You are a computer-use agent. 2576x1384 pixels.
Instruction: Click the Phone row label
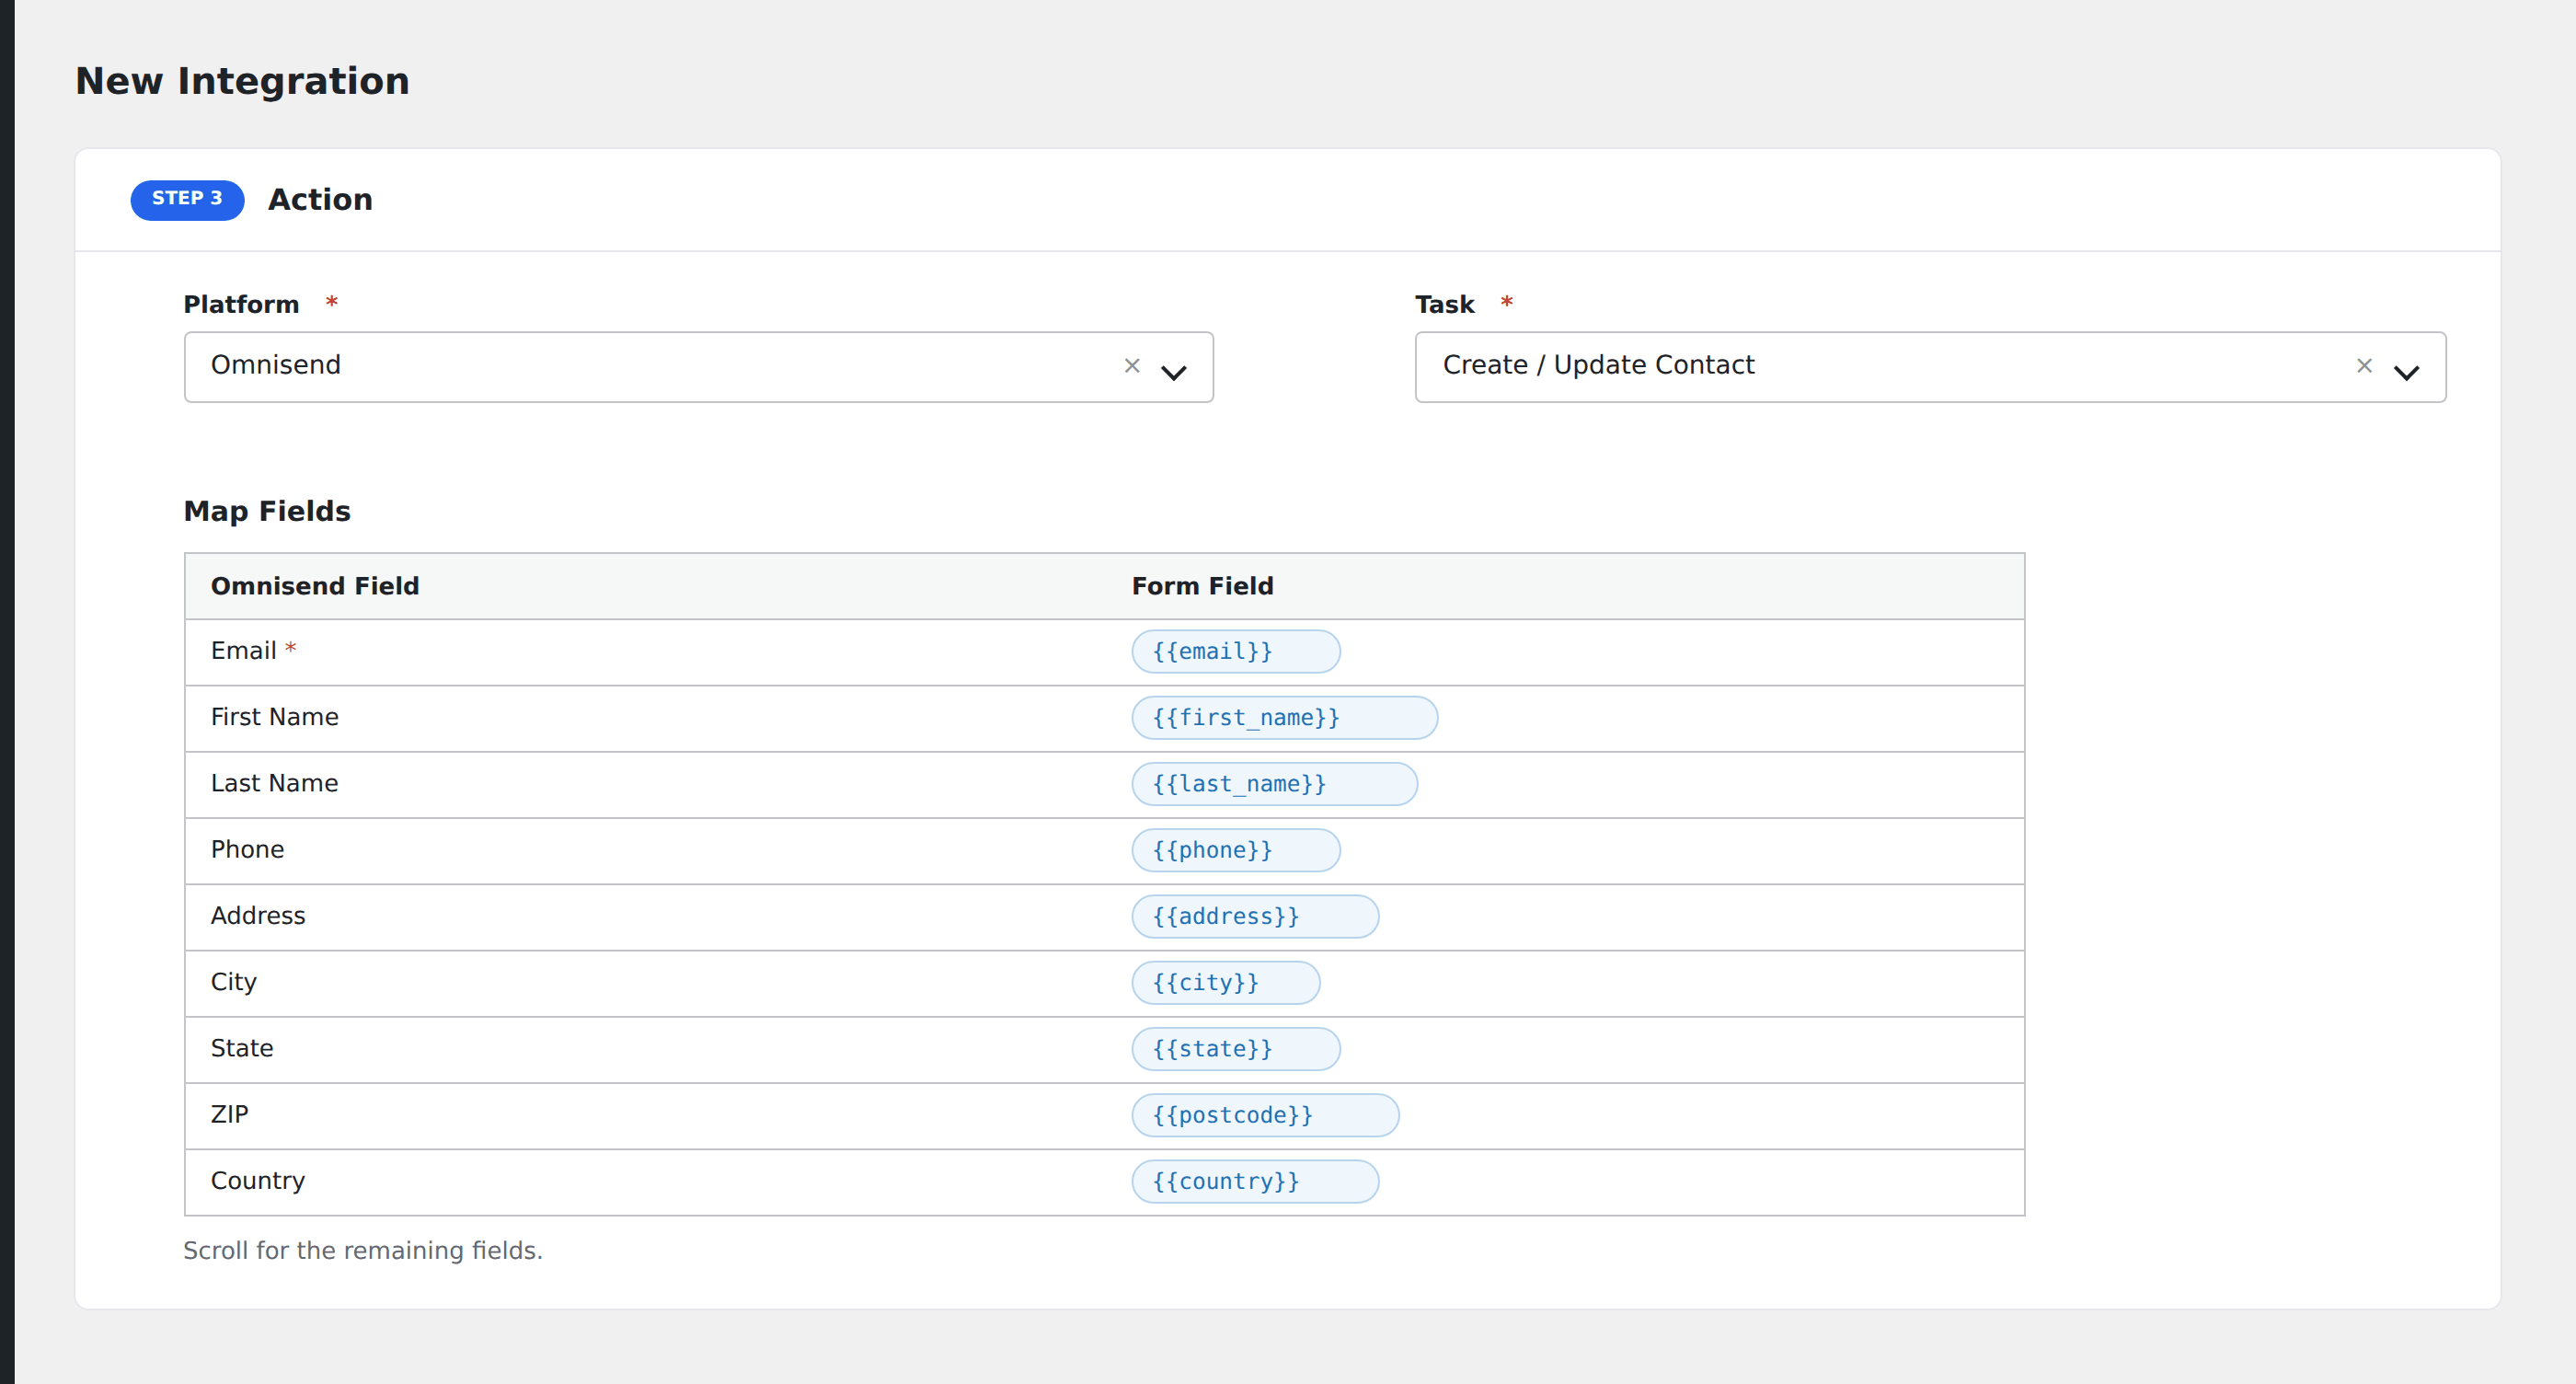tap(247, 850)
